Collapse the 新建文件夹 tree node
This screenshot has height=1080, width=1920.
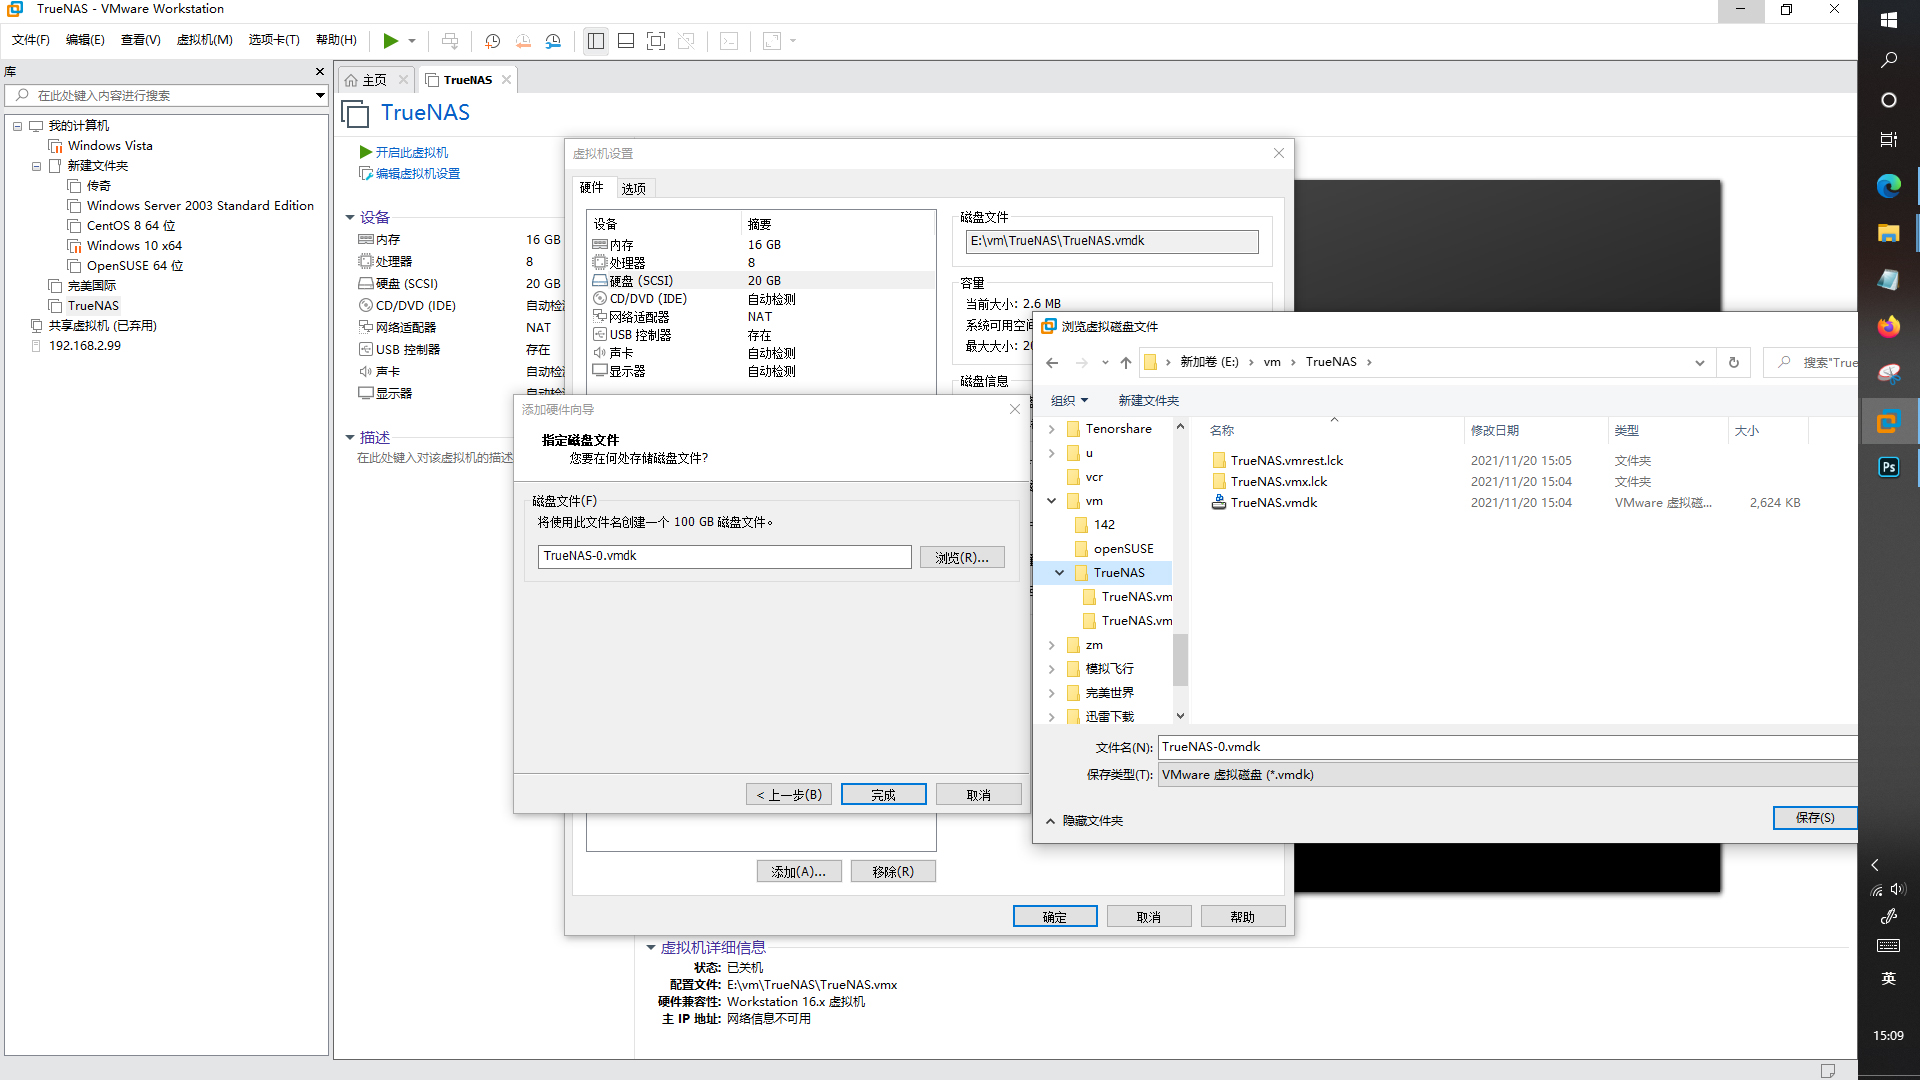coord(36,166)
